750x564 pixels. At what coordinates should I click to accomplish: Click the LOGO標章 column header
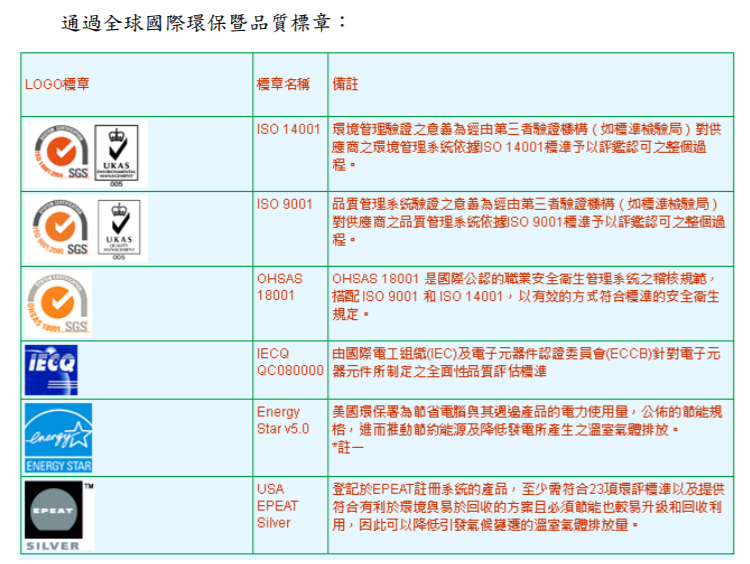tap(57, 84)
